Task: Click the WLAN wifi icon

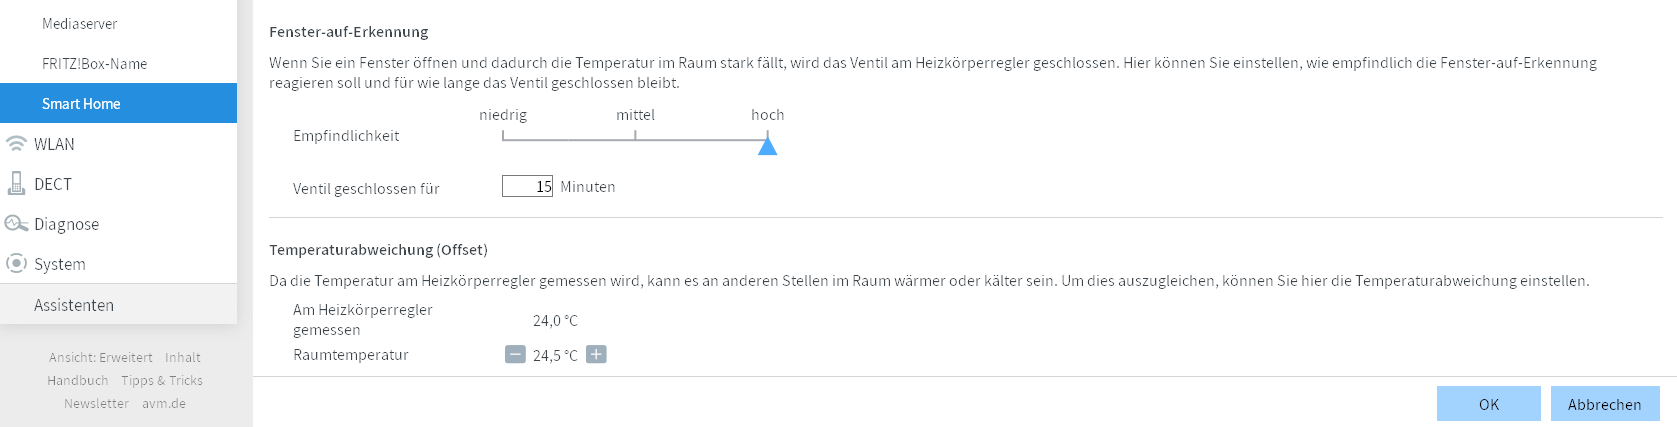Action: (x=16, y=144)
